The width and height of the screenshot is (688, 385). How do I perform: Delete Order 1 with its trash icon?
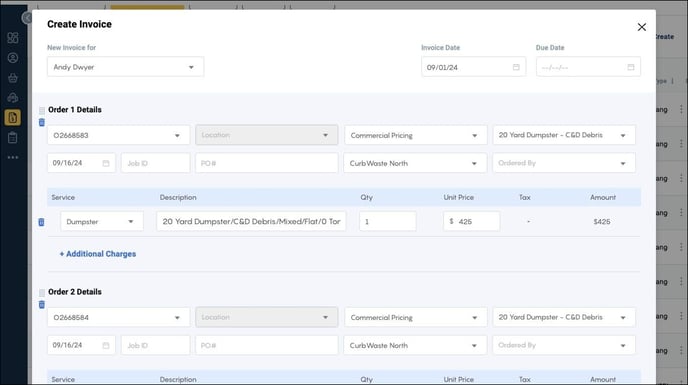[x=42, y=122]
